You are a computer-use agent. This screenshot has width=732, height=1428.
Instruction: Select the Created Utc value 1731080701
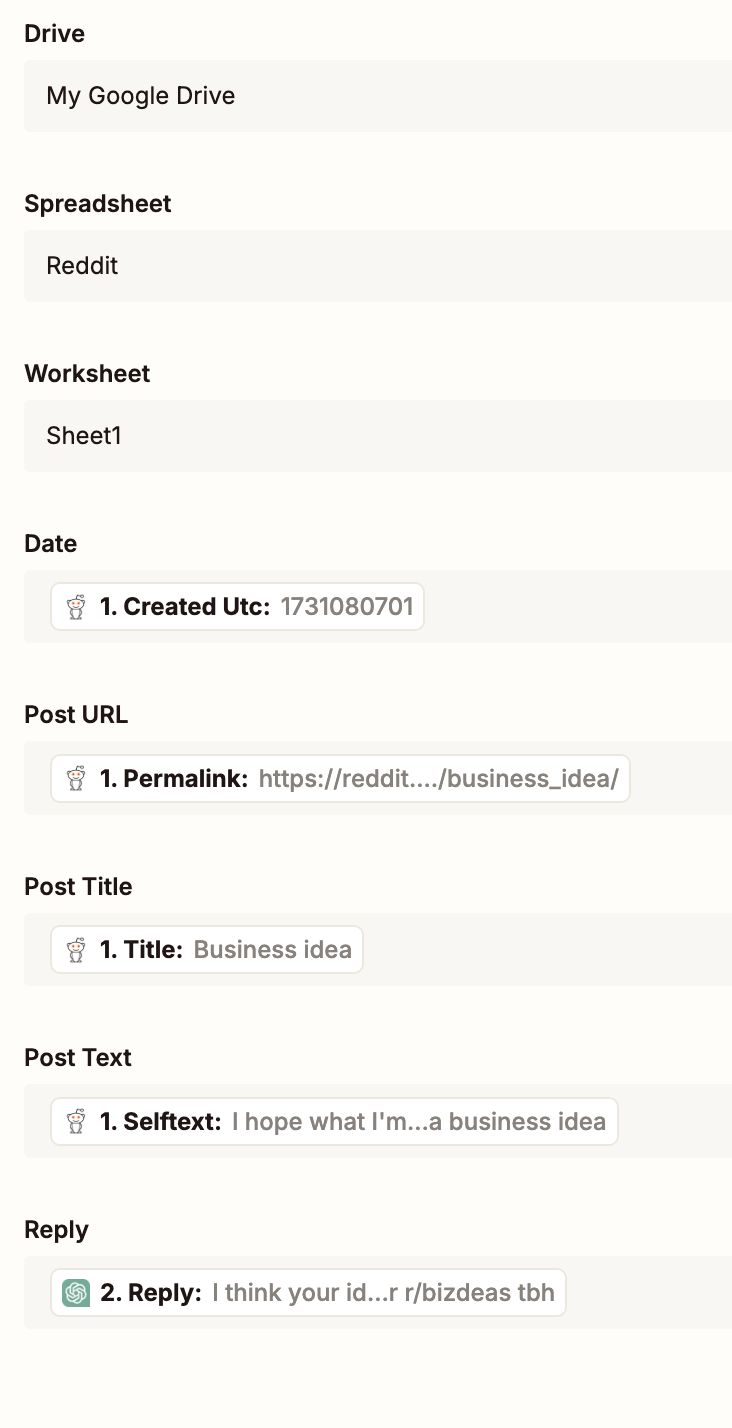(x=346, y=607)
